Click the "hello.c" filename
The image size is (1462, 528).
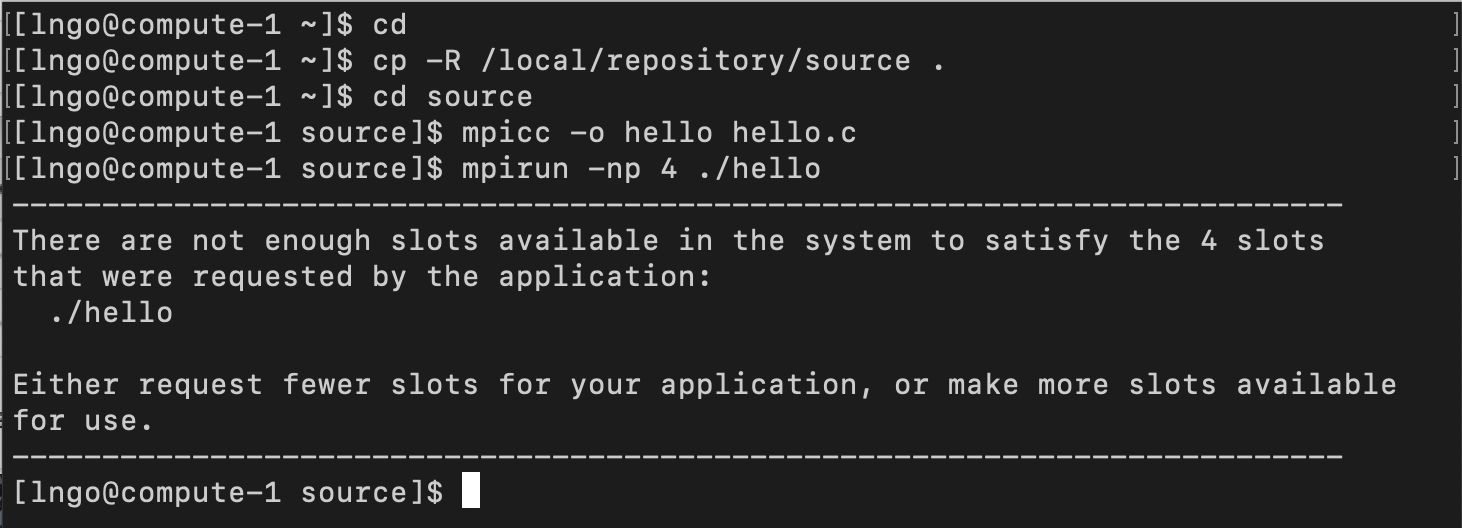click(794, 133)
